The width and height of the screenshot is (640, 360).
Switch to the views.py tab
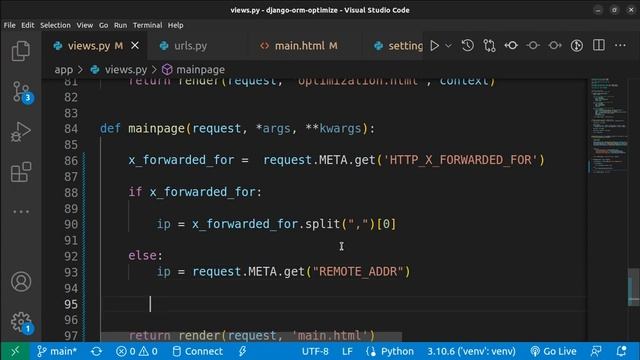click(95, 46)
